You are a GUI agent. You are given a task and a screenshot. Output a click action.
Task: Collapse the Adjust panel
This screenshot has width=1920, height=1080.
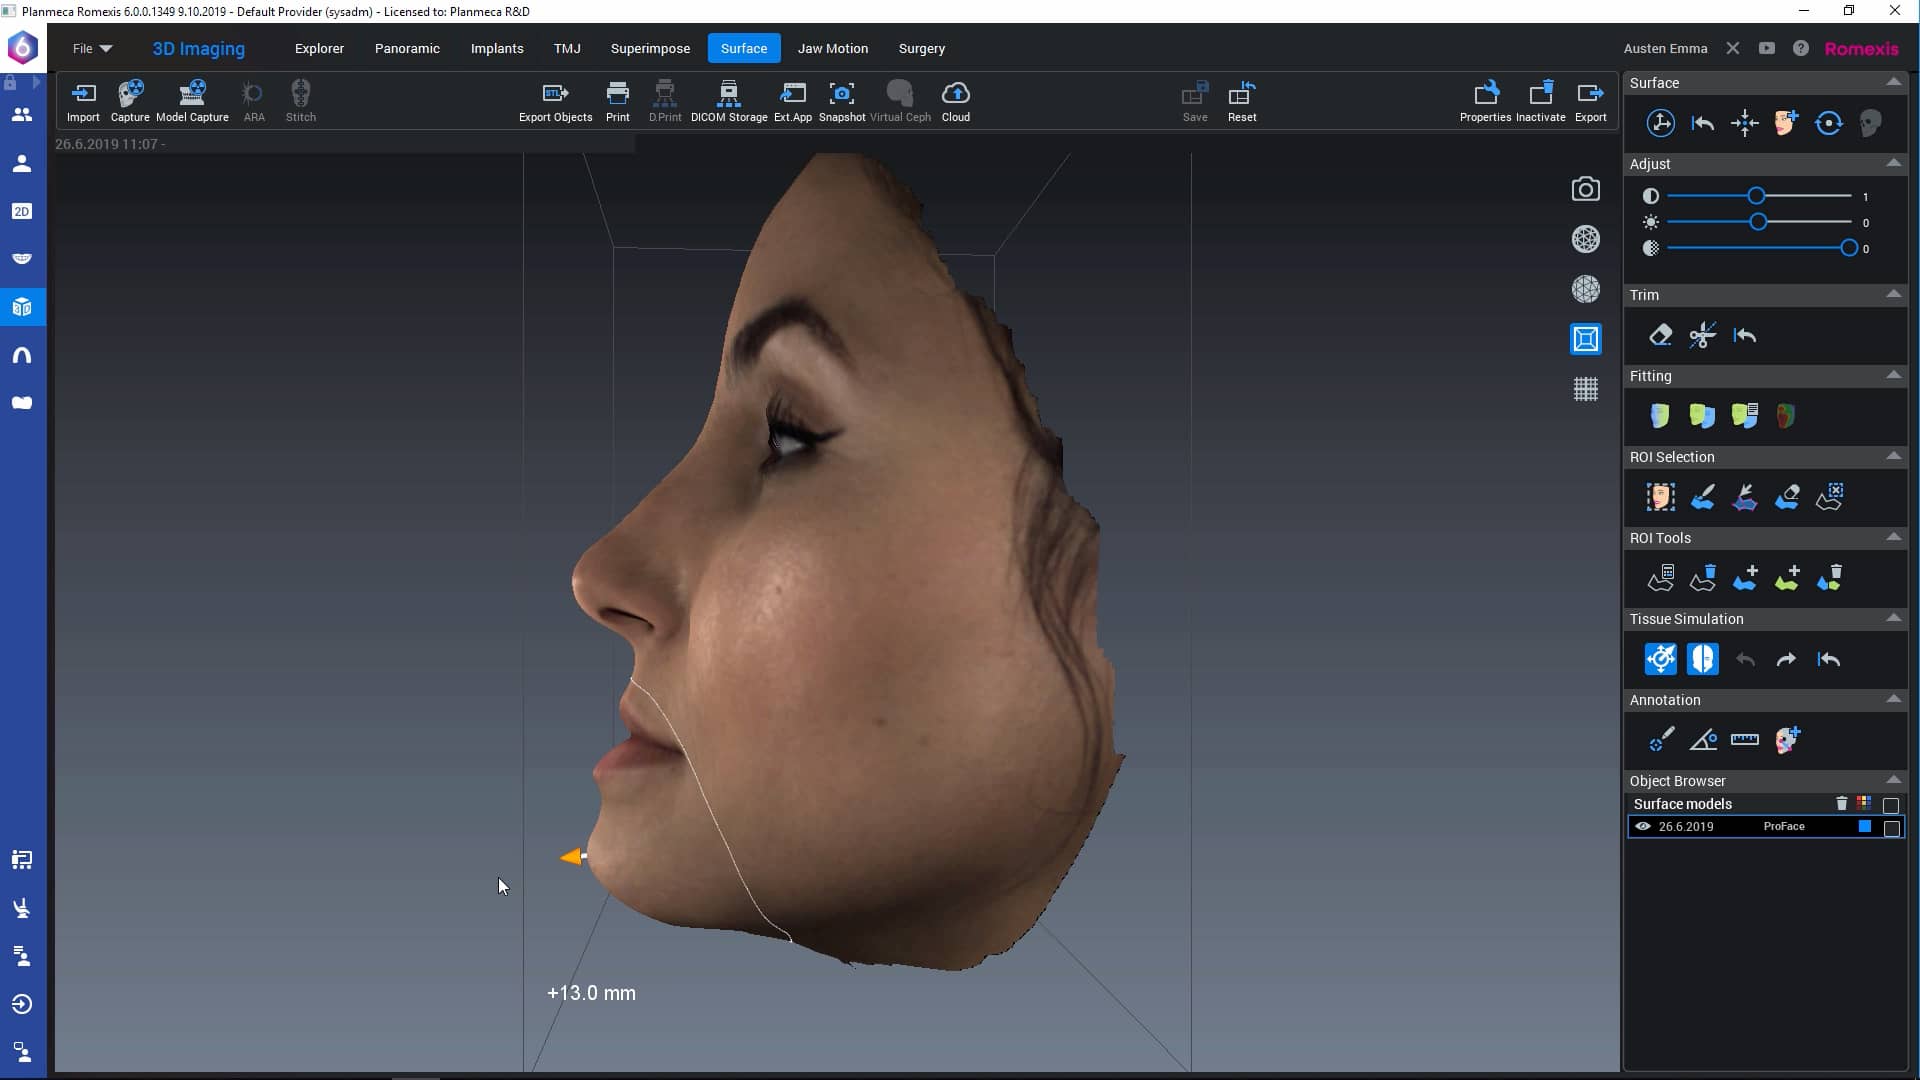click(1895, 163)
